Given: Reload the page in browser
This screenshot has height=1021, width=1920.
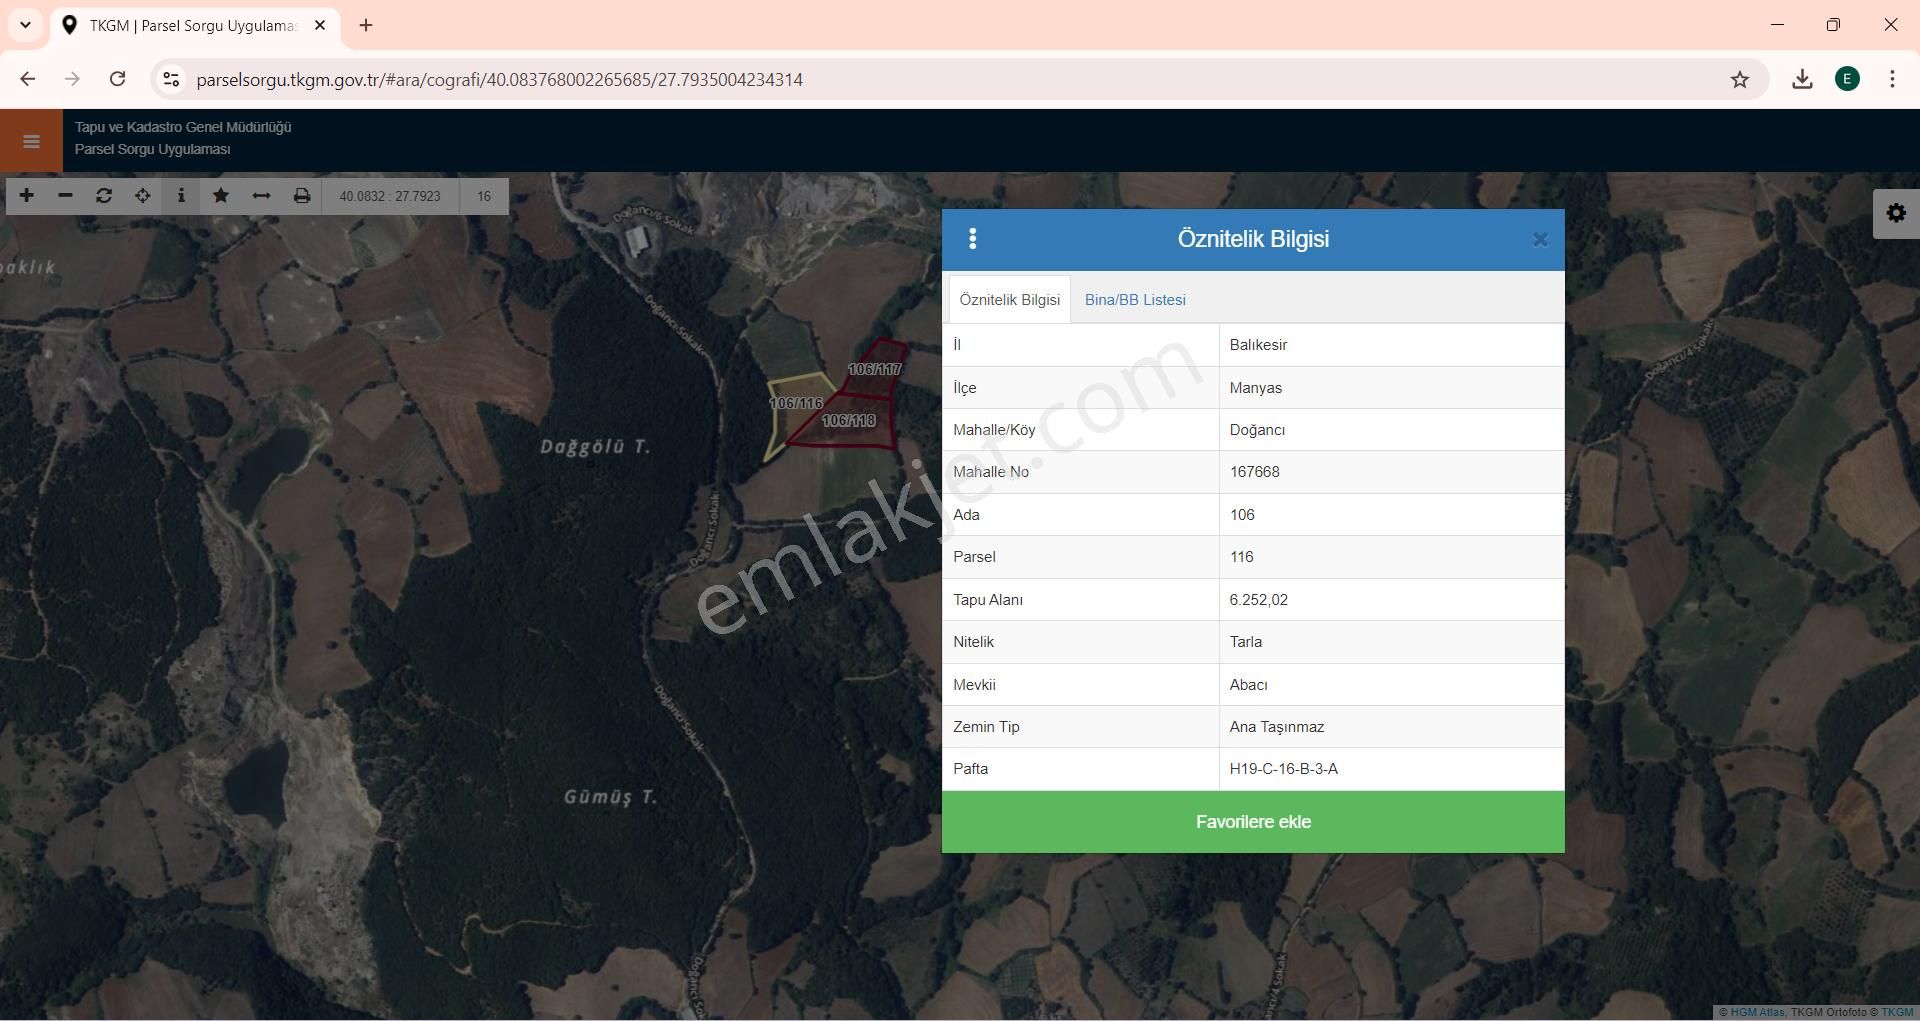Looking at the screenshot, I should coord(117,79).
